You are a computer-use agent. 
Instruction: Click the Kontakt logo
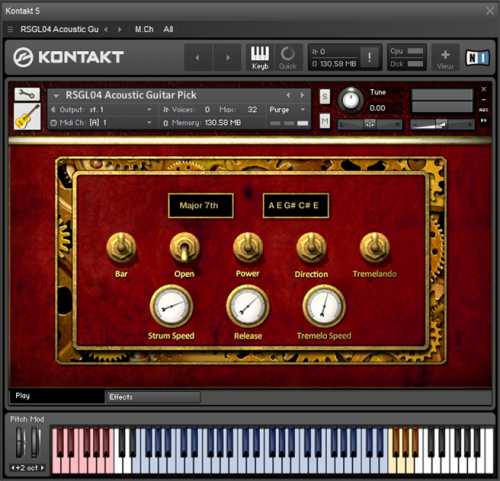69,57
